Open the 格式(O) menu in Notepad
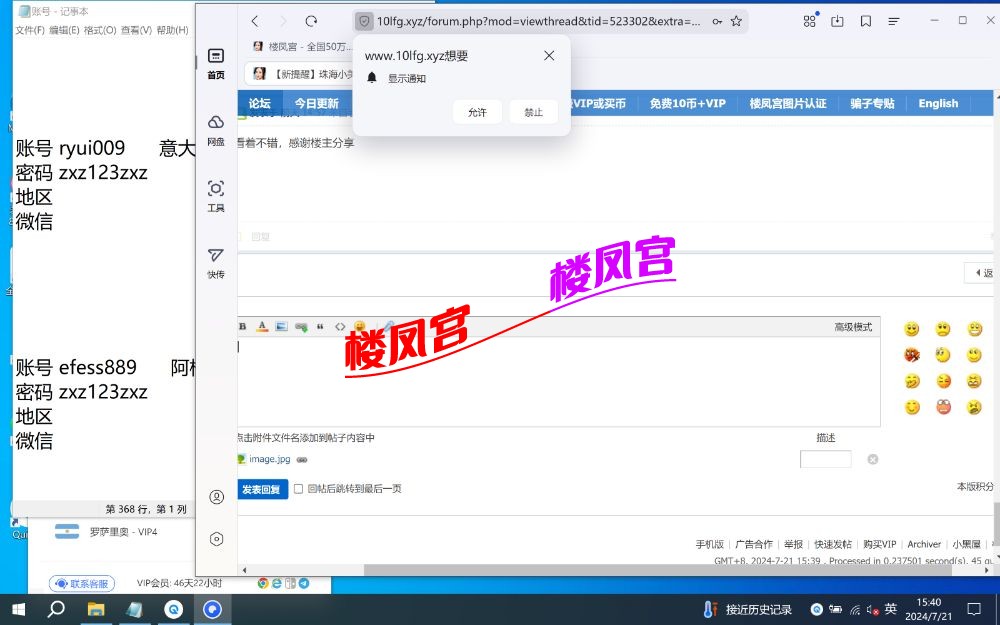The image size is (1000, 625). (100, 30)
